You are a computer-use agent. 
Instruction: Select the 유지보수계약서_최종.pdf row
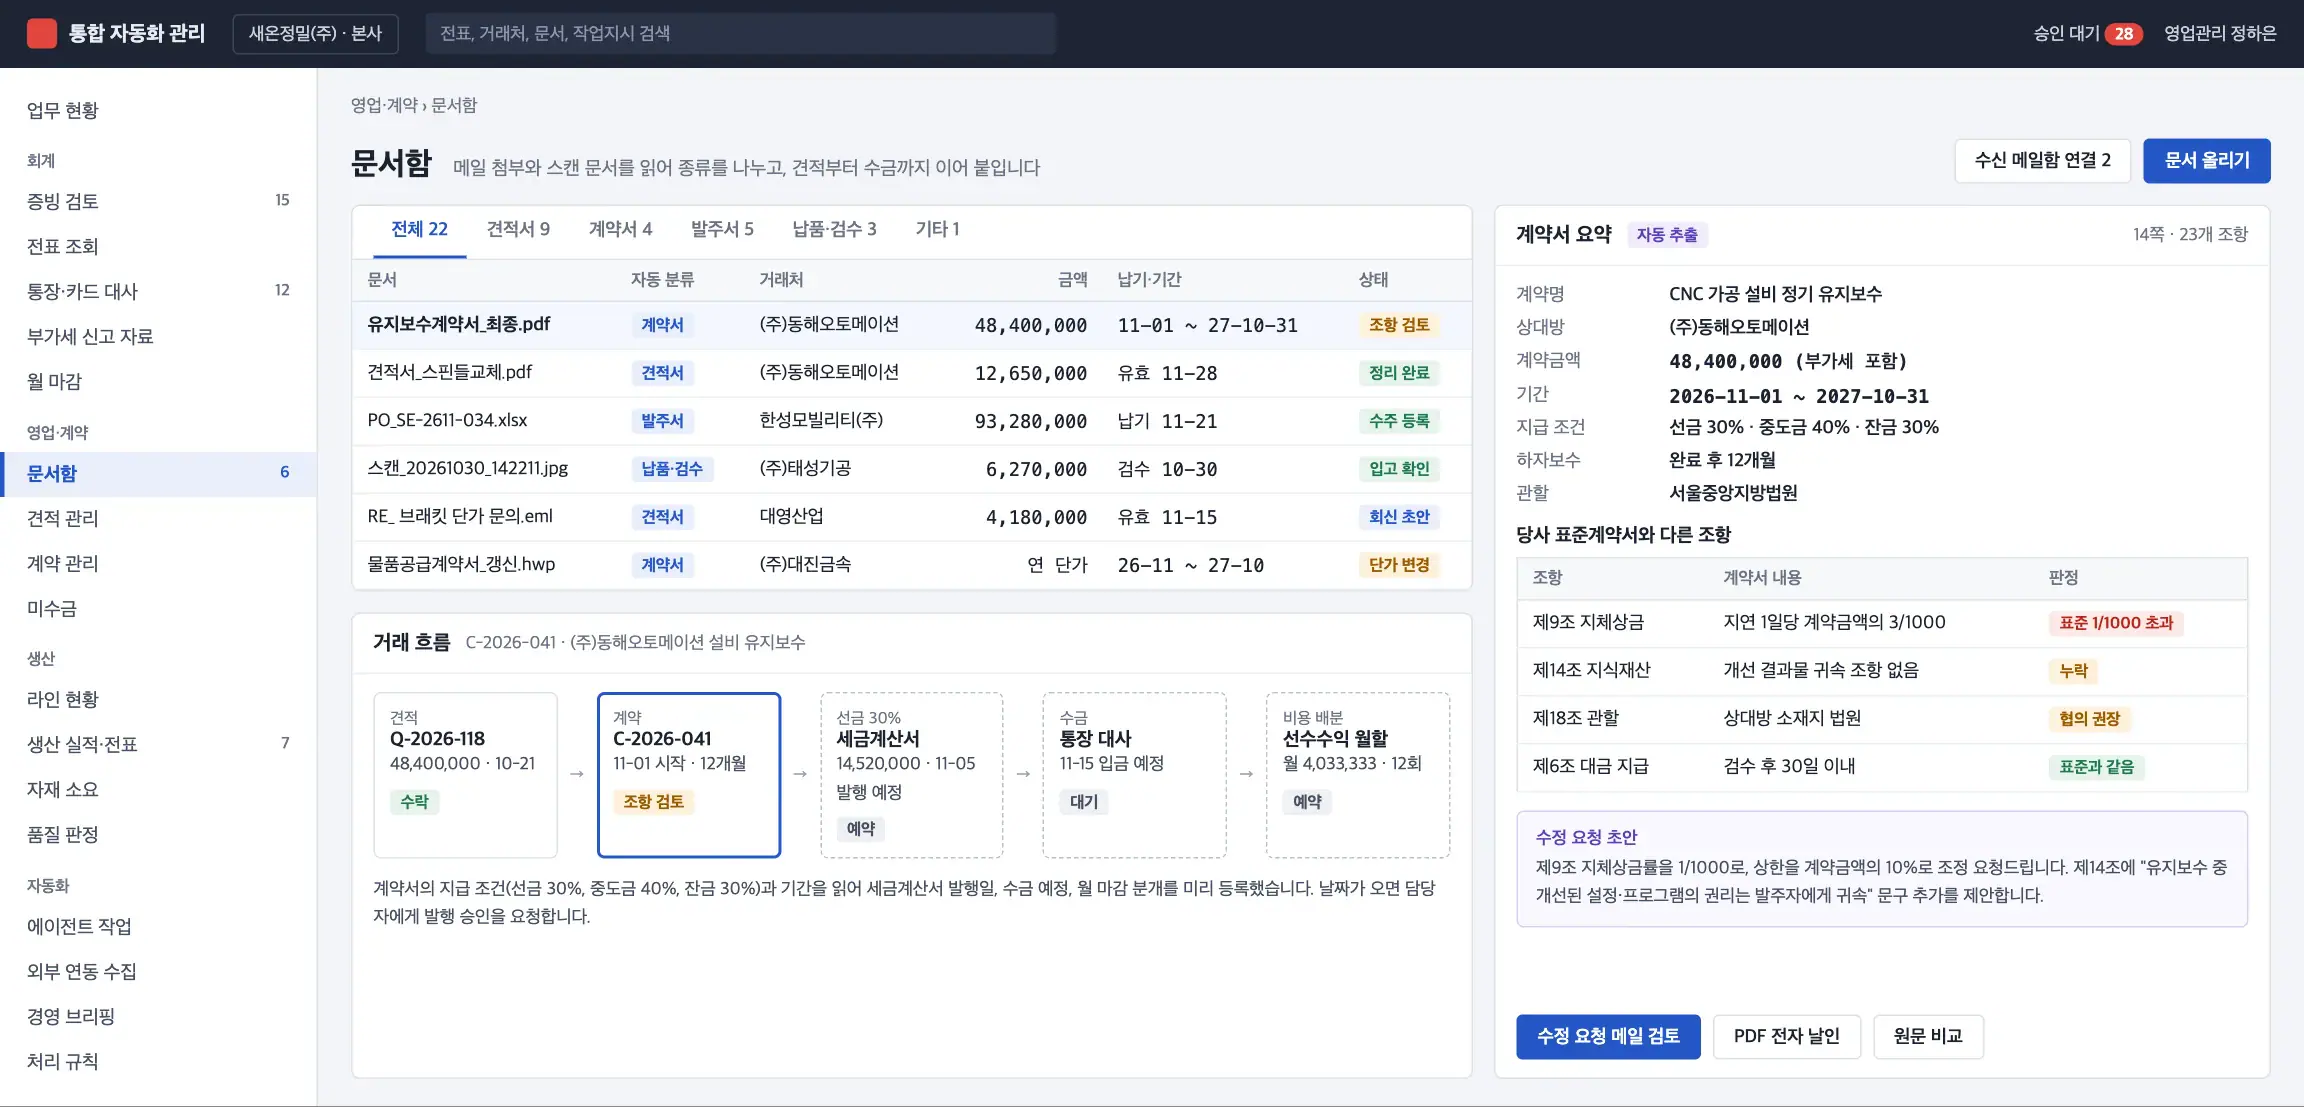point(911,325)
